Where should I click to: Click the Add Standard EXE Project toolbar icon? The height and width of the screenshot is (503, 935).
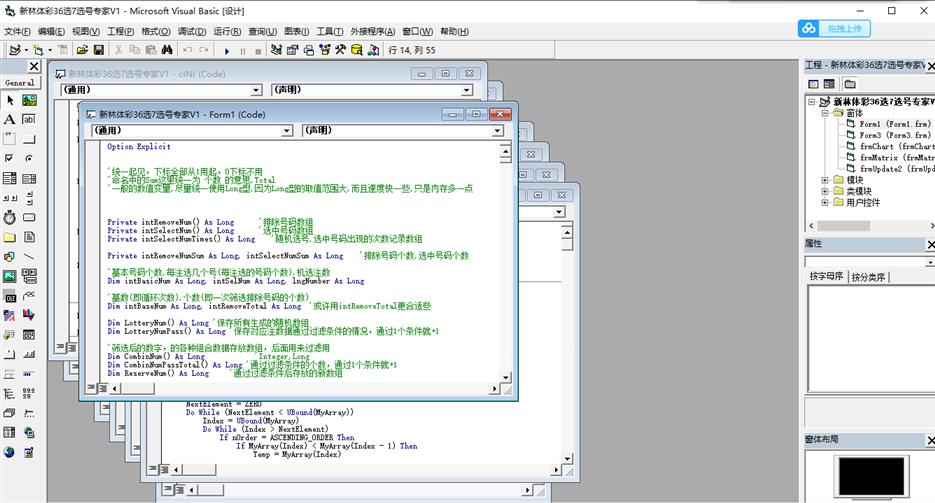click(x=15, y=50)
